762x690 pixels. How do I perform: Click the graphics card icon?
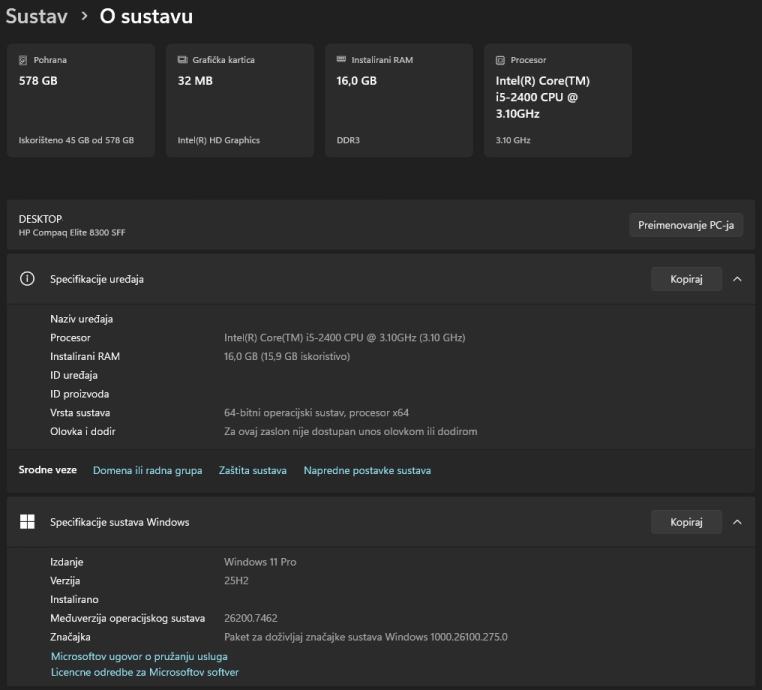click(182, 60)
